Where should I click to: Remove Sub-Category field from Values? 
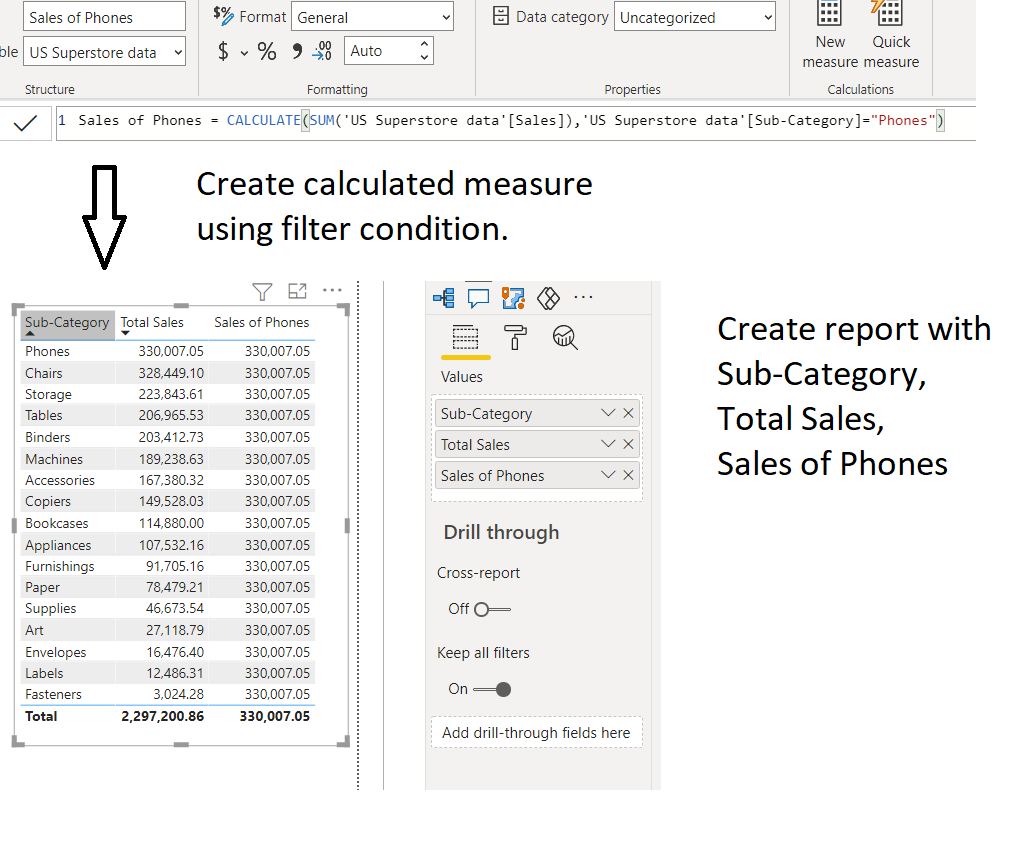pyautogui.click(x=628, y=413)
